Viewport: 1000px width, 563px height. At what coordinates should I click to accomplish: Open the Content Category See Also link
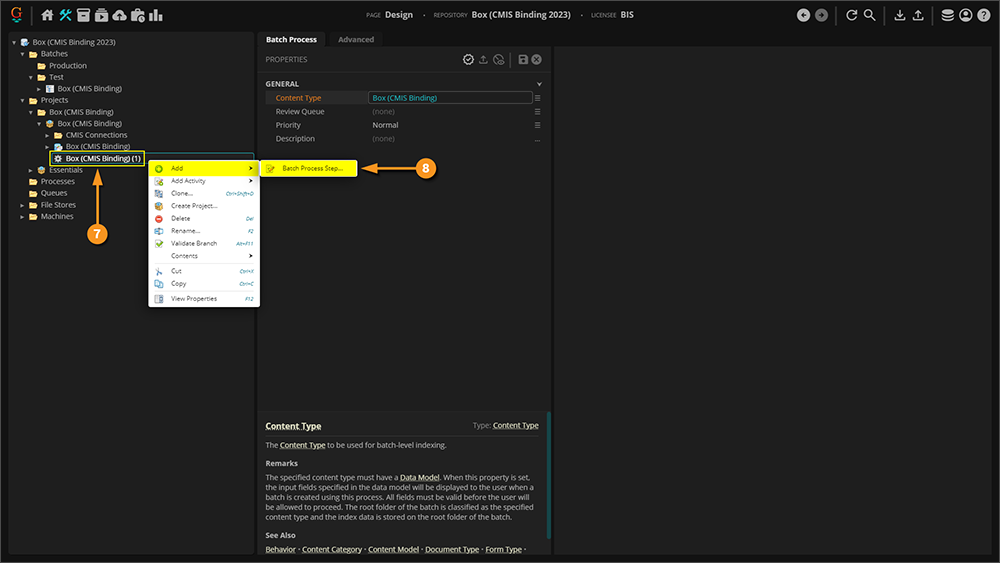[331, 549]
